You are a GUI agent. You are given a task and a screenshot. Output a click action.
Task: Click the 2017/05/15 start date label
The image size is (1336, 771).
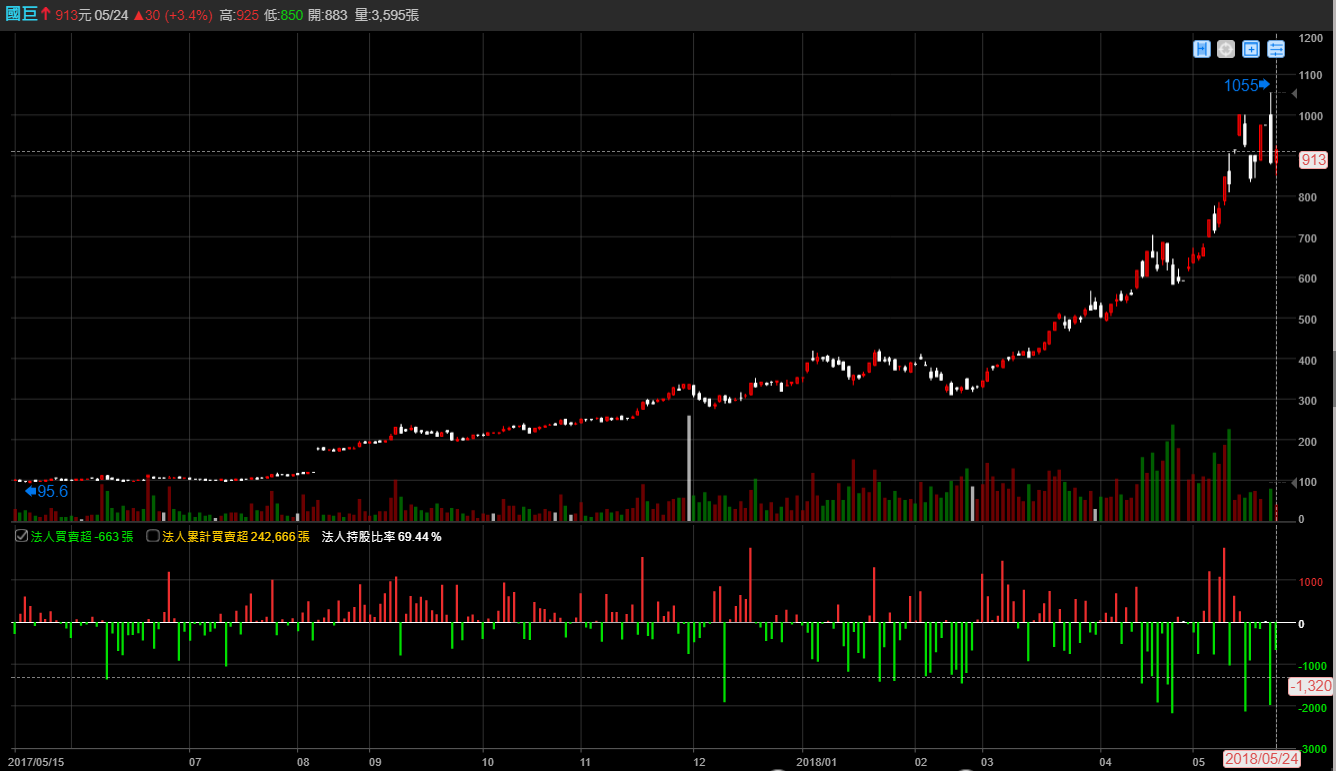point(36,760)
